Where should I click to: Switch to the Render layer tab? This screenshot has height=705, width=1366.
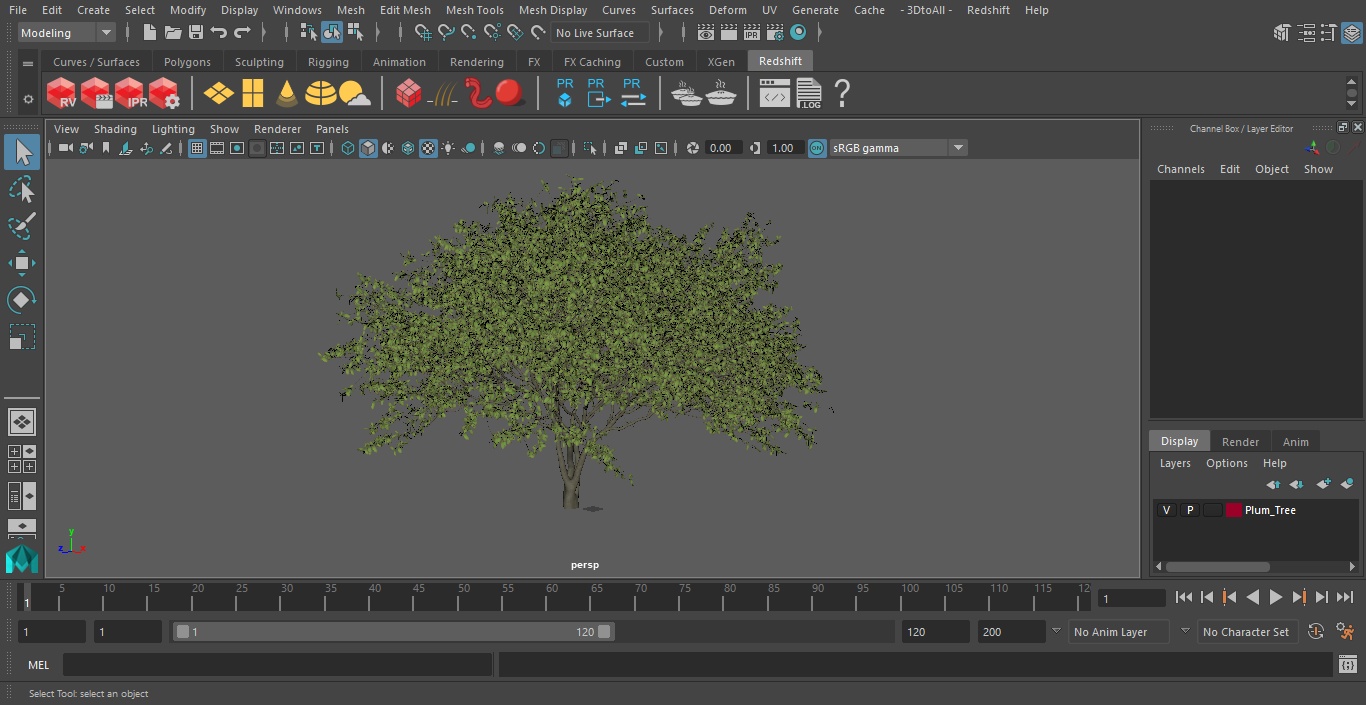click(x=1240, y=442)
